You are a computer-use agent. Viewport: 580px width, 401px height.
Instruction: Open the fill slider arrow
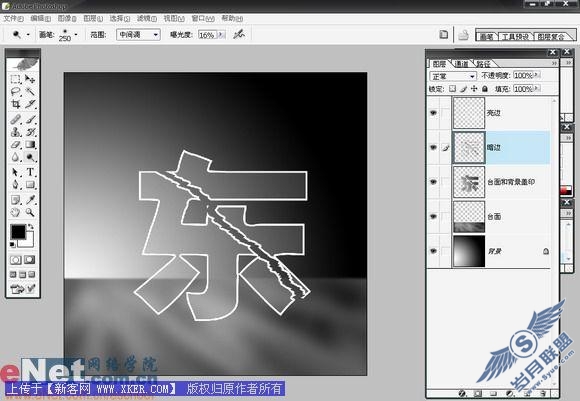(x=536, y=89)
